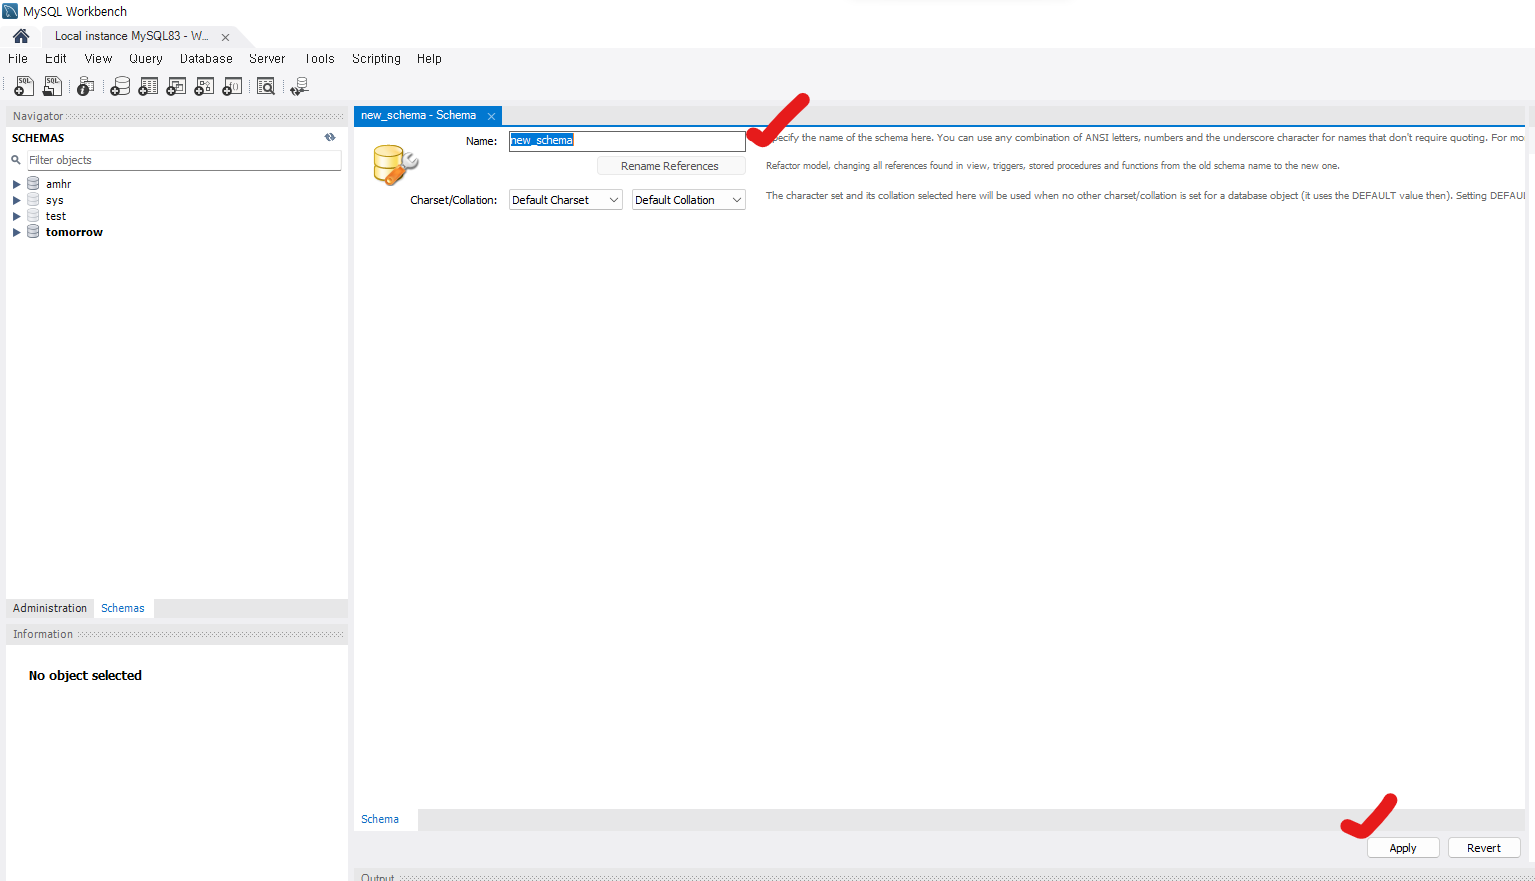
Task: Open the View menu
Action: pos(98,59)
